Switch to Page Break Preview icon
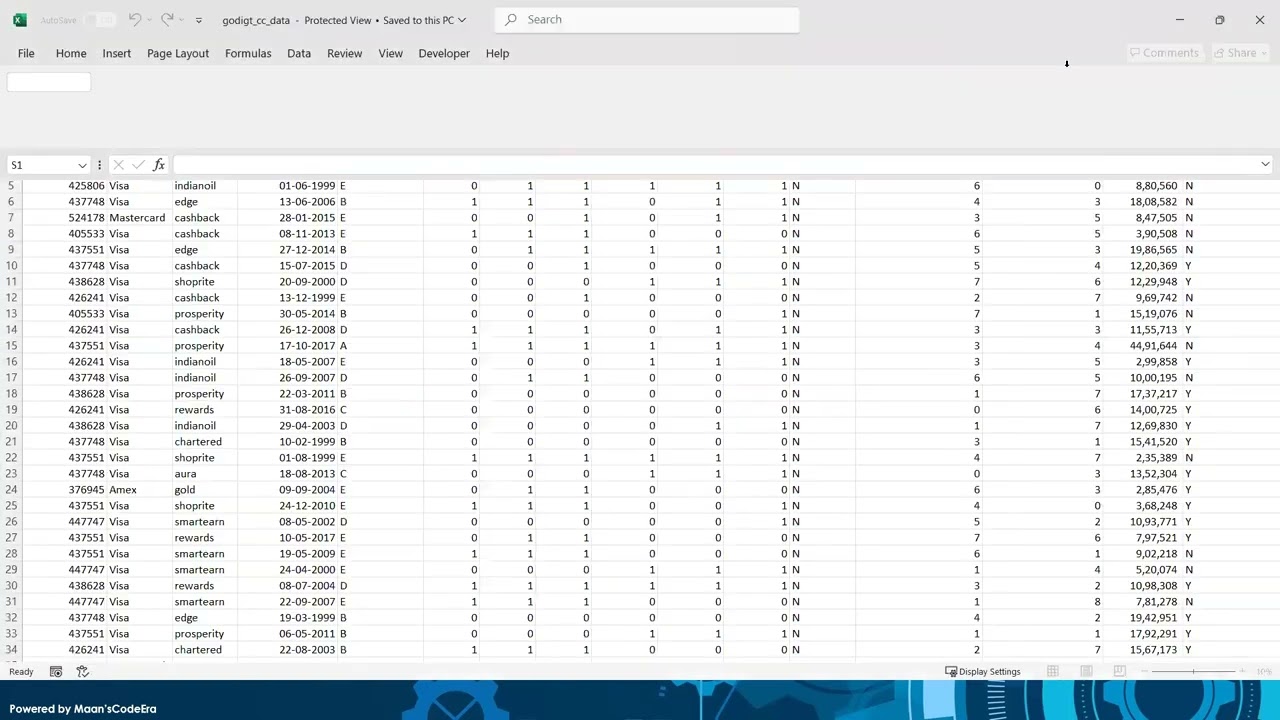 (x=1119, y=672)
